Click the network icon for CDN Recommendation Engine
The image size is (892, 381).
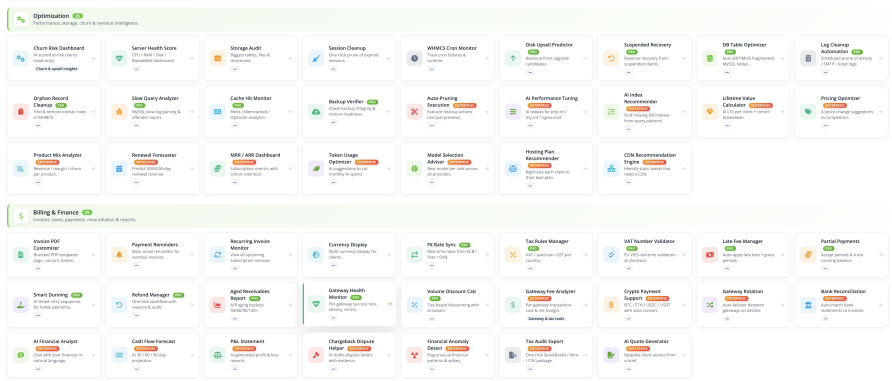click(x=612, y=168)
